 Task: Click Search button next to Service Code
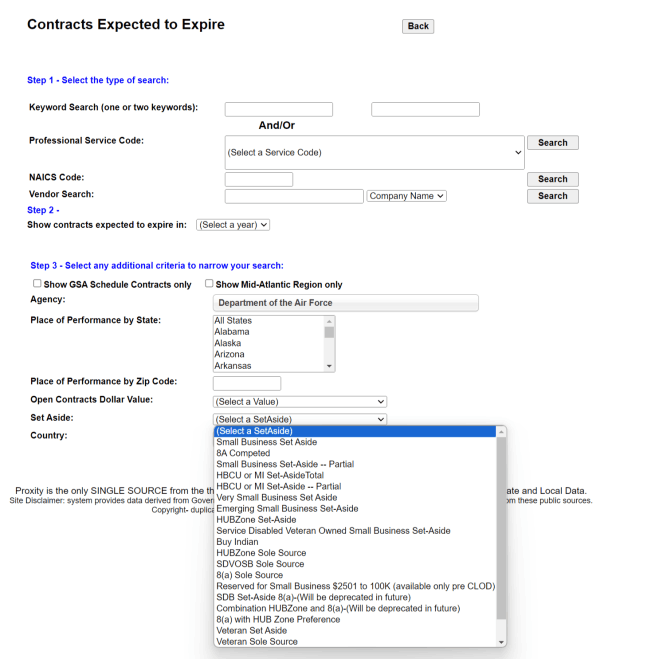coord(553,142)
